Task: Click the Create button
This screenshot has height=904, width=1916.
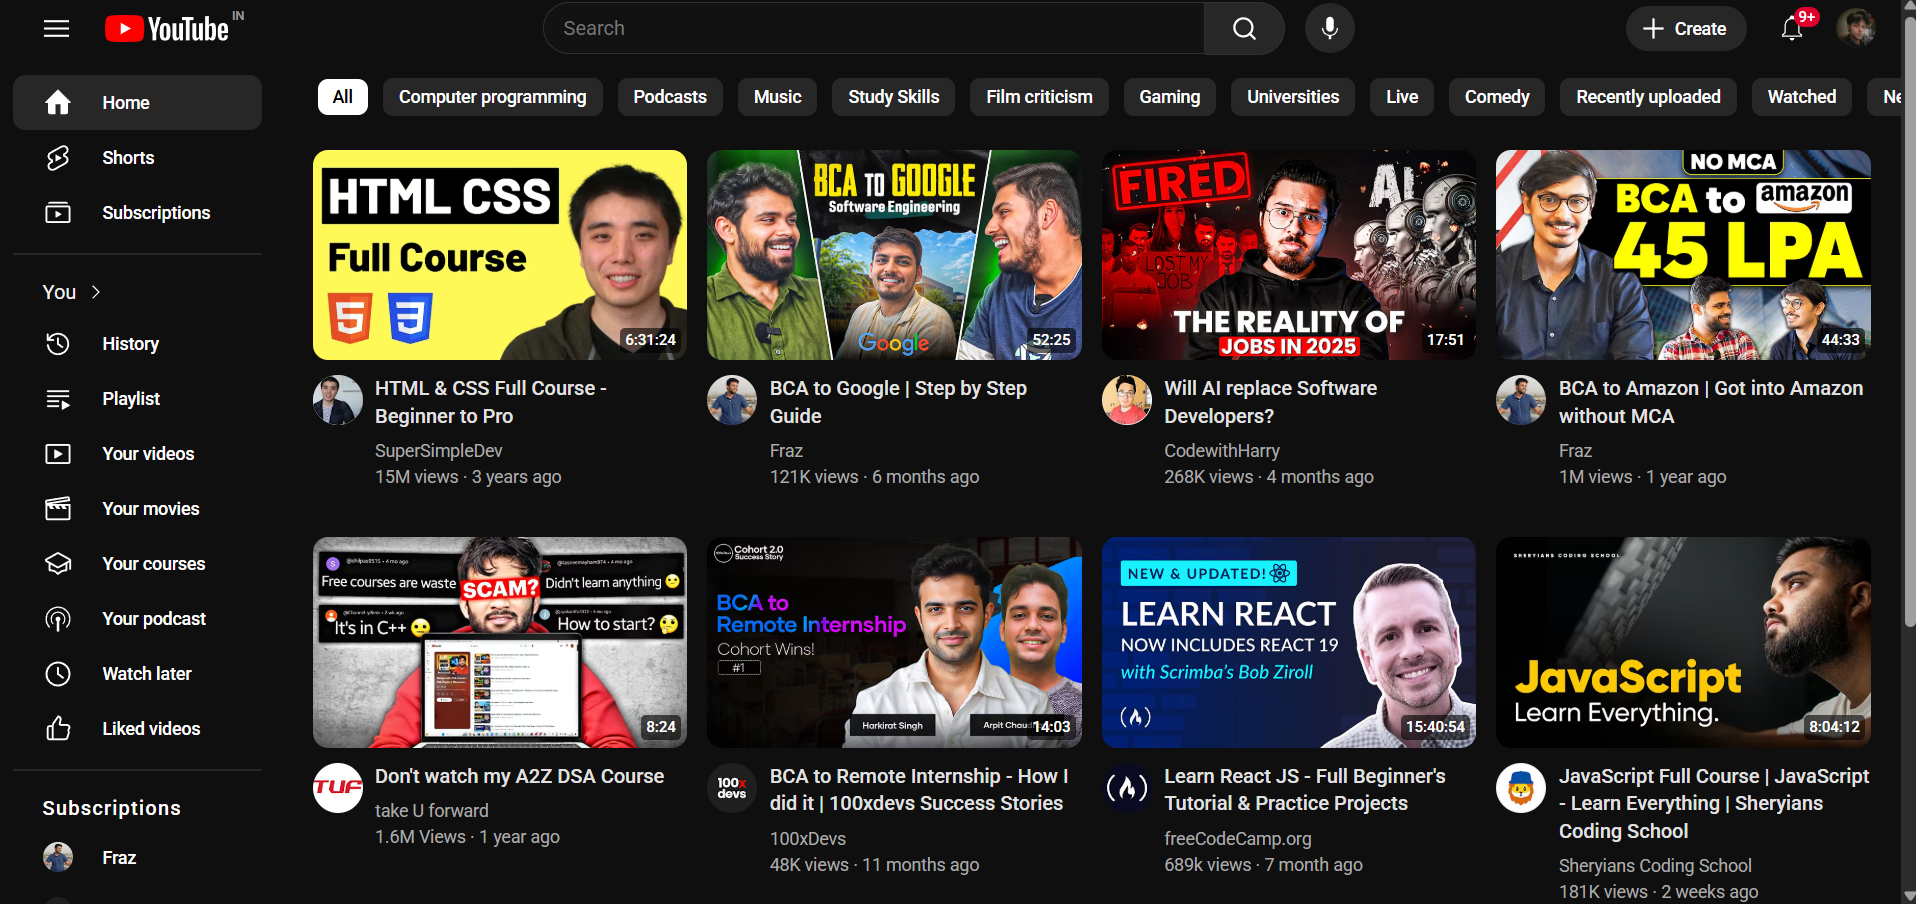Action: click(1685, 28)
